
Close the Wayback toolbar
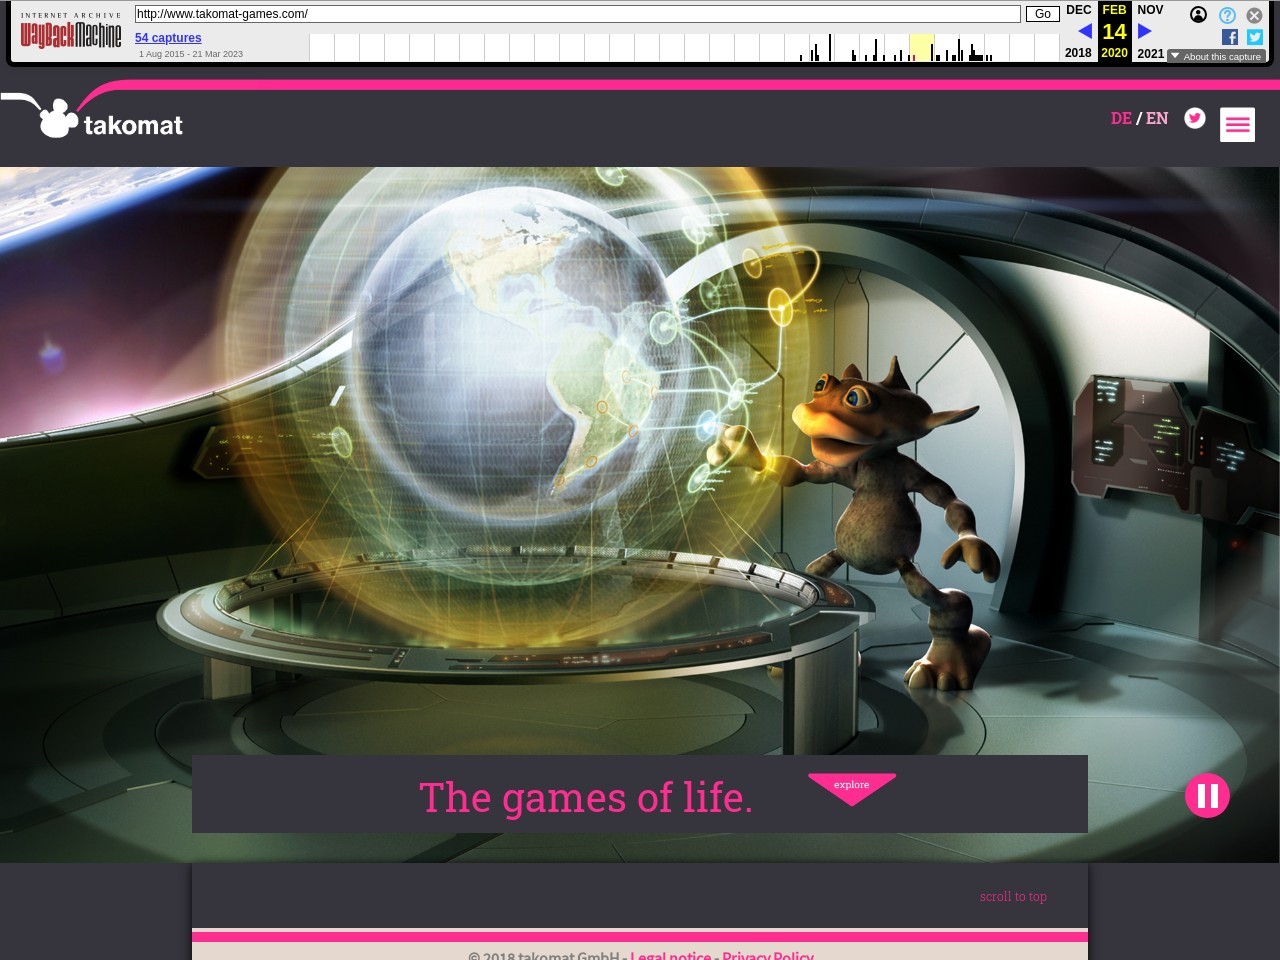pyautogui.click(x=1254, y=15)
